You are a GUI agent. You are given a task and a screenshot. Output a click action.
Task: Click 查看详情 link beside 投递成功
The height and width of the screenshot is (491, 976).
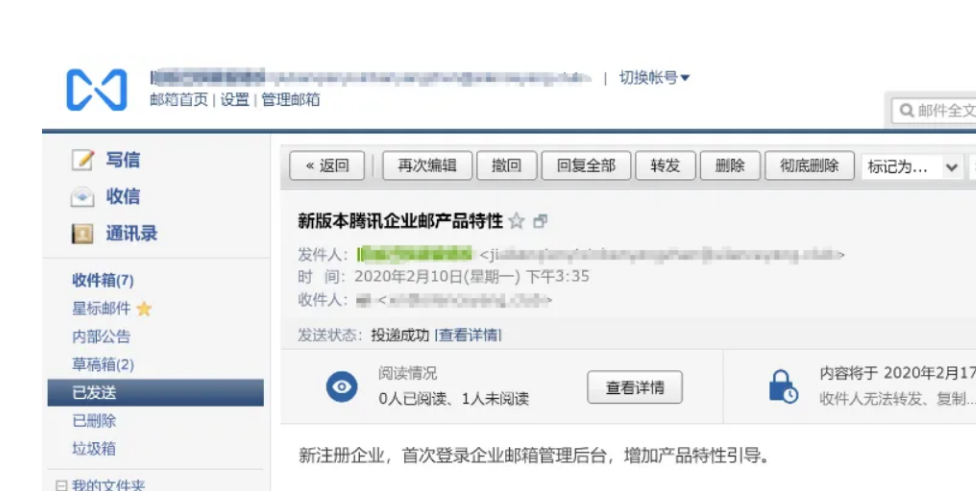[468, 335]
